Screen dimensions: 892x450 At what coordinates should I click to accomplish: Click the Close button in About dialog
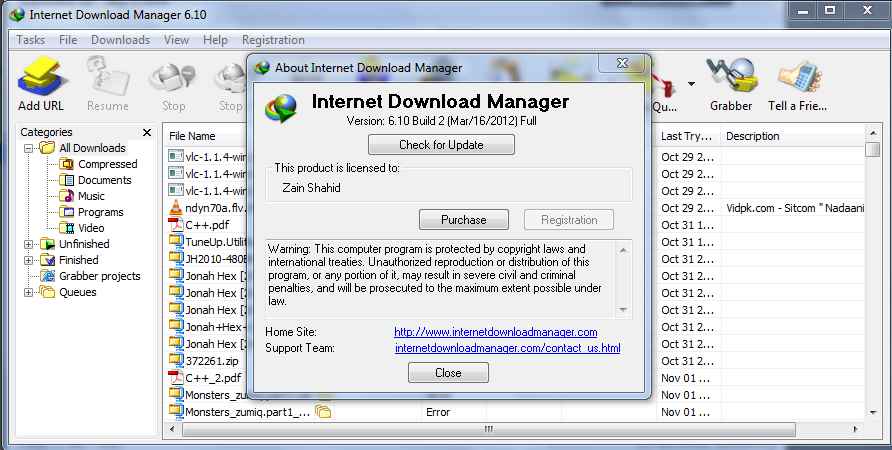click(x=448, y=373)
